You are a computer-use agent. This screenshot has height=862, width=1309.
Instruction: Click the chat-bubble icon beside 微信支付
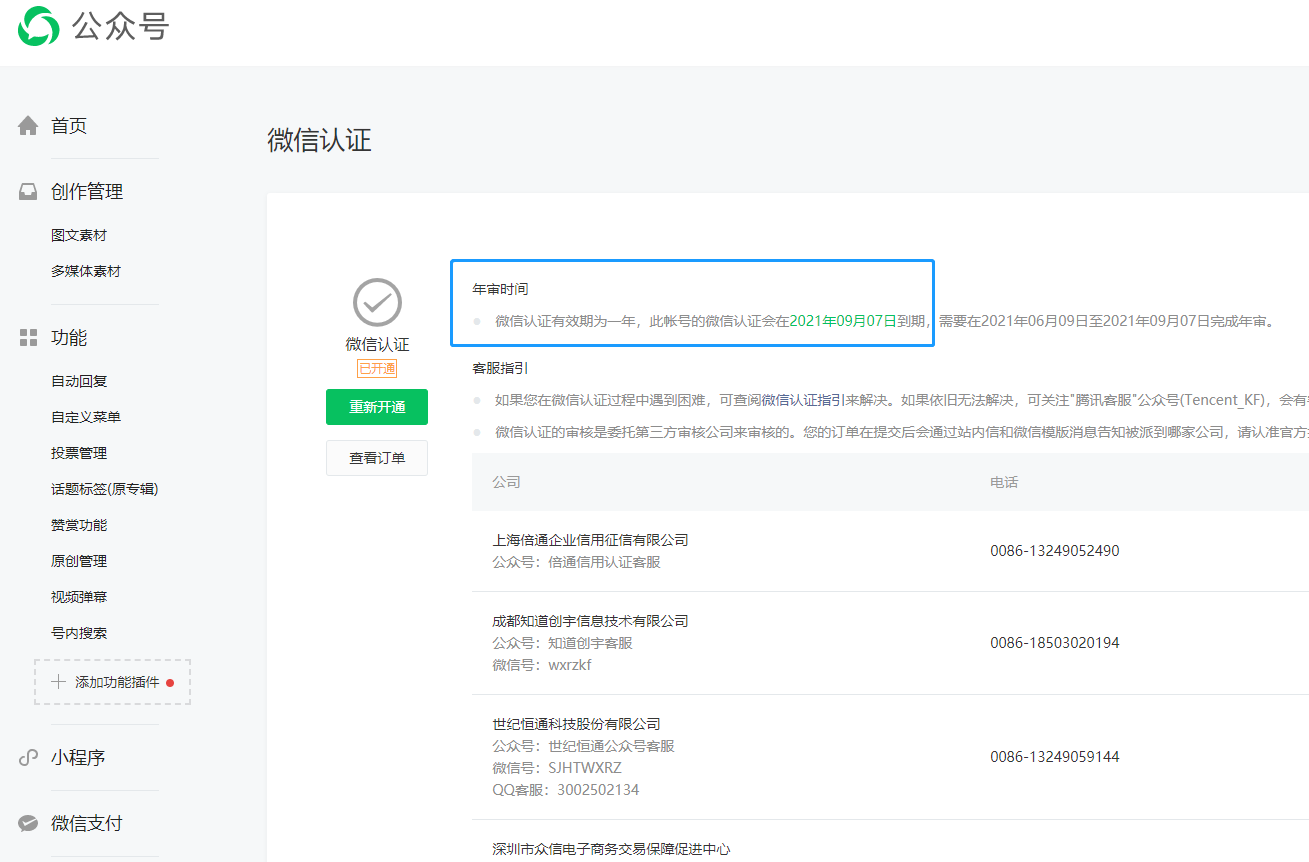(x=28, y=824)
